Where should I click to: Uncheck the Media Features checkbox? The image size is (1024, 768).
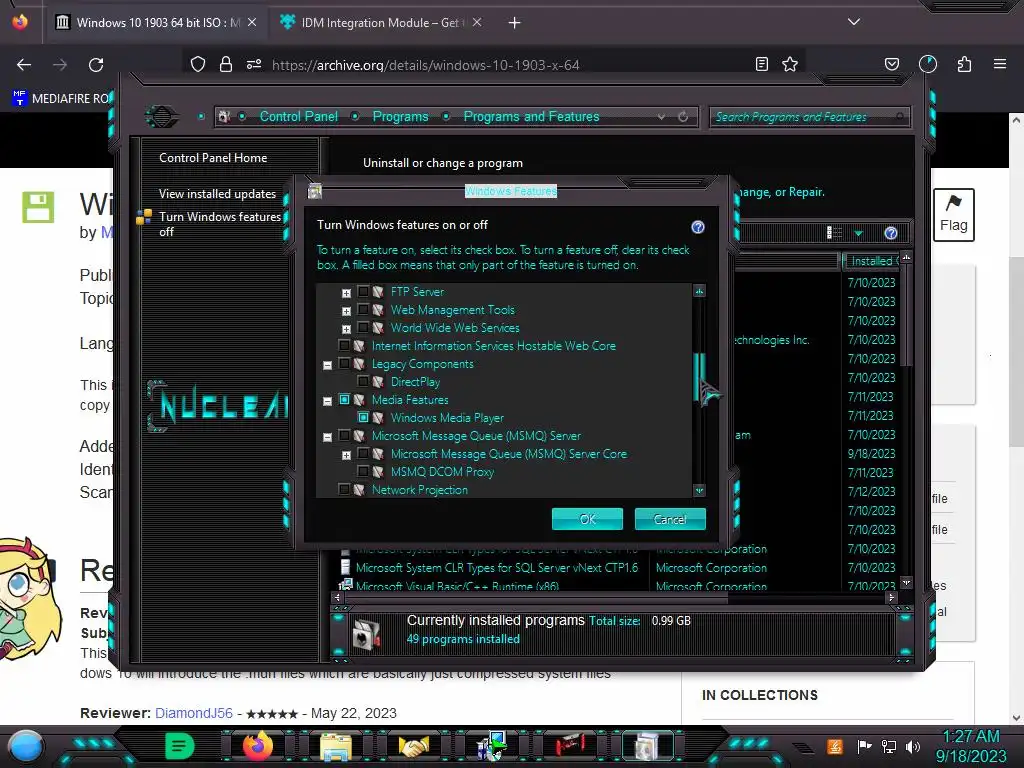click(344, 400)
